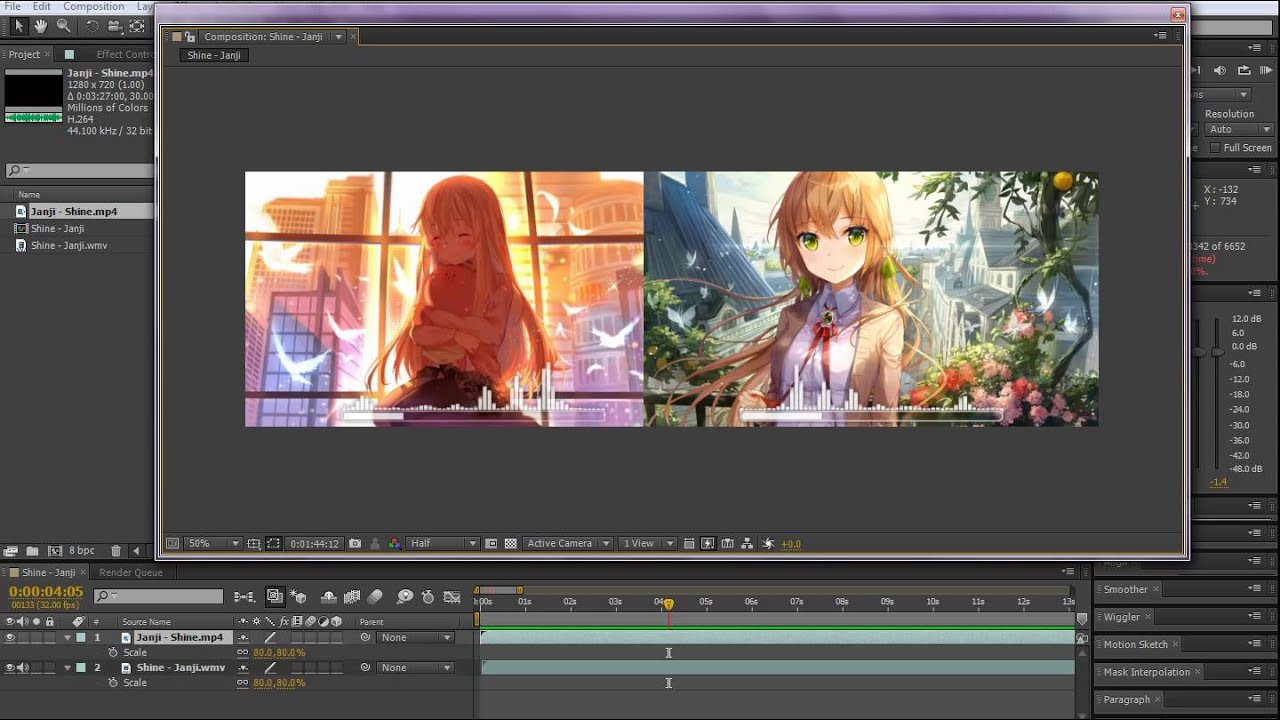Enable Frame Blending switch in timeline
The width and height of the screenshot is (1280, 720).
pyautogui.click(x=352, y=597)
